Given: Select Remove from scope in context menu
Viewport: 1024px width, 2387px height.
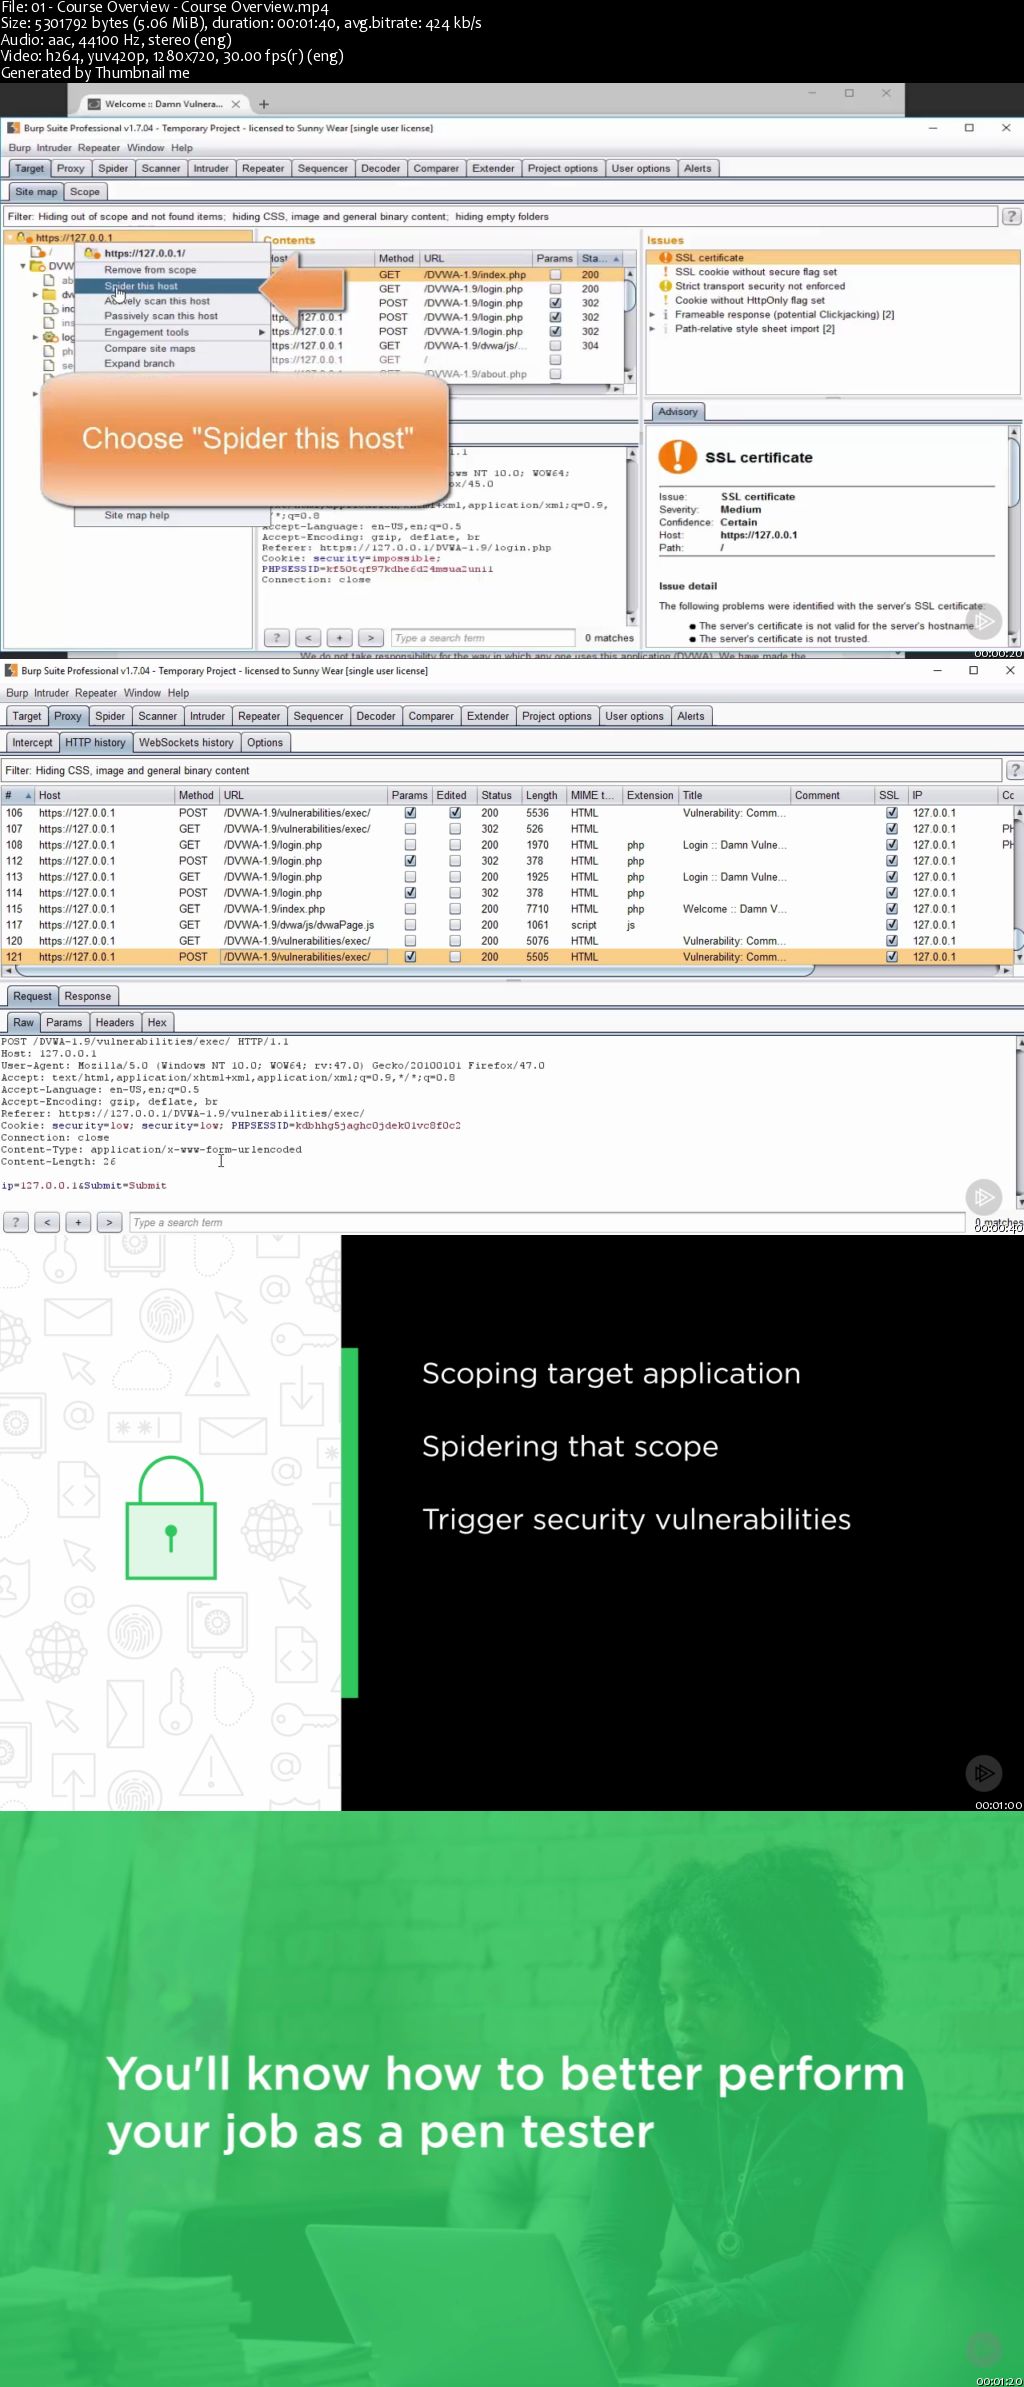Looking at the screenshot, I should coord(150,270).
